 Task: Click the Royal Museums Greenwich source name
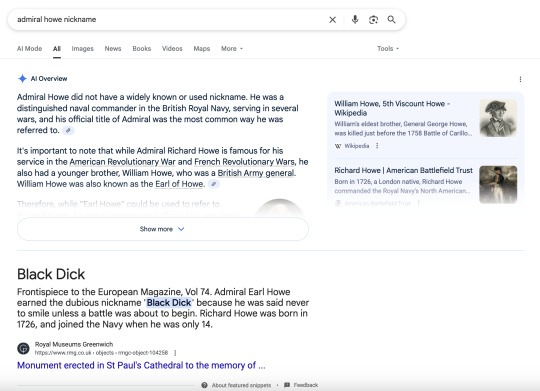pyautogui.click(x=74, y=344)
